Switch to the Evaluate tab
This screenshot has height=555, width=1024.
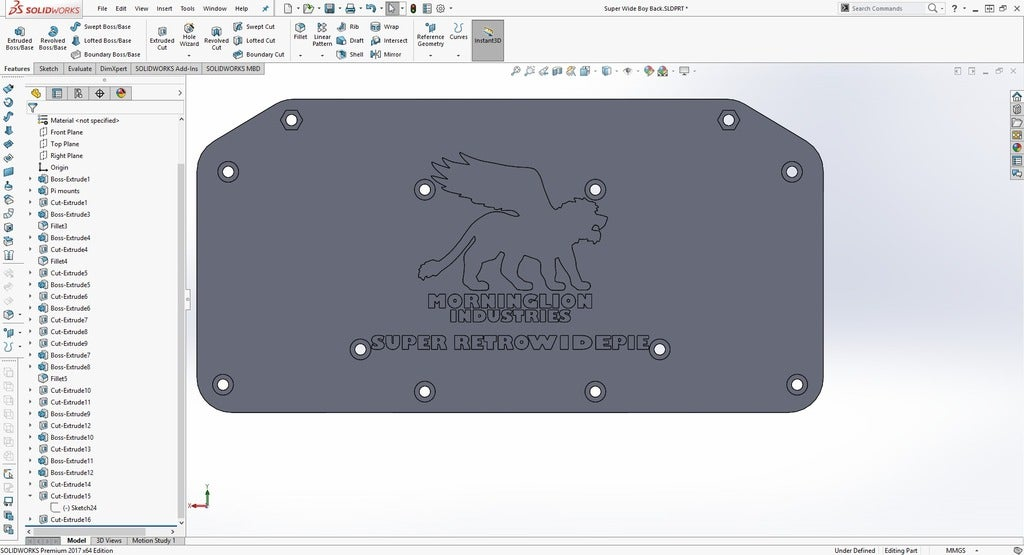[x=80, y=69]
